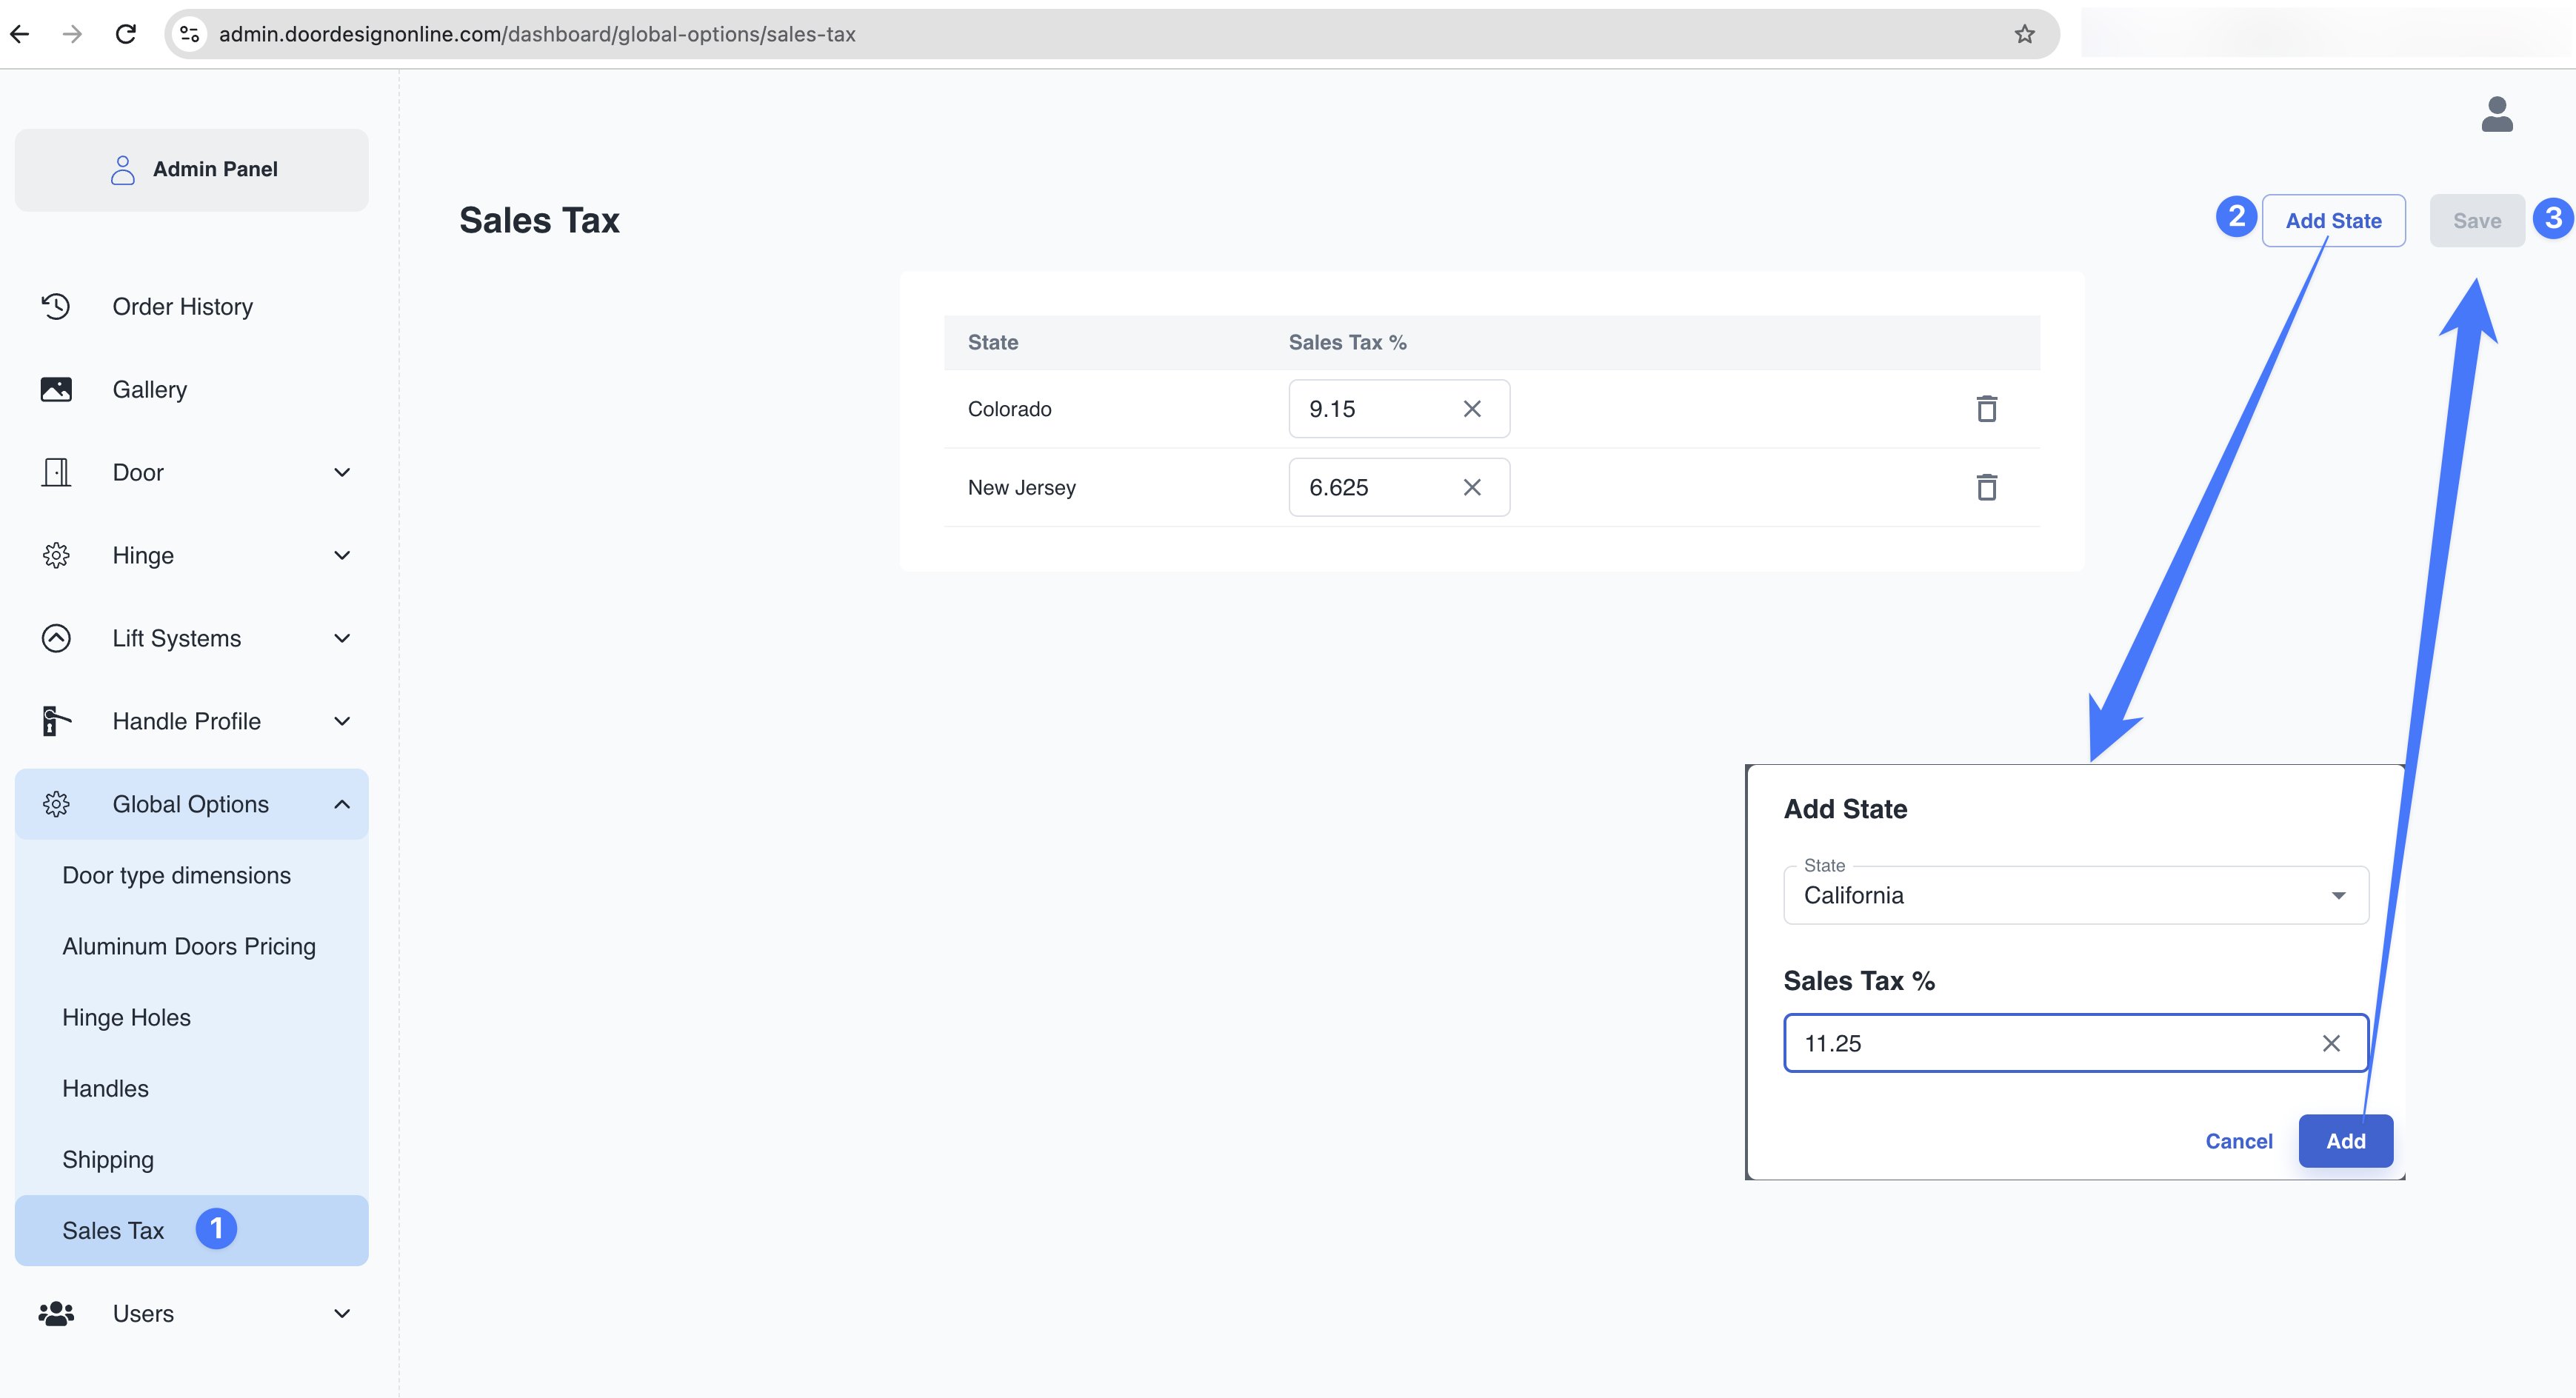The width and height of the screenshot is (2576, 1398).
Task: Click the Order History clock icon
Action: (x=56, y=306)
